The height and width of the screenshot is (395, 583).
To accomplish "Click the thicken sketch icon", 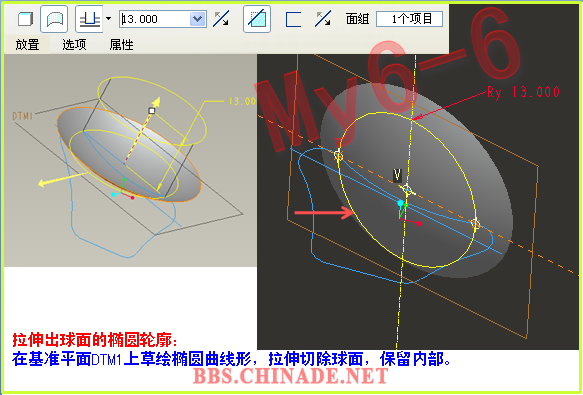I will pos(293,19).
